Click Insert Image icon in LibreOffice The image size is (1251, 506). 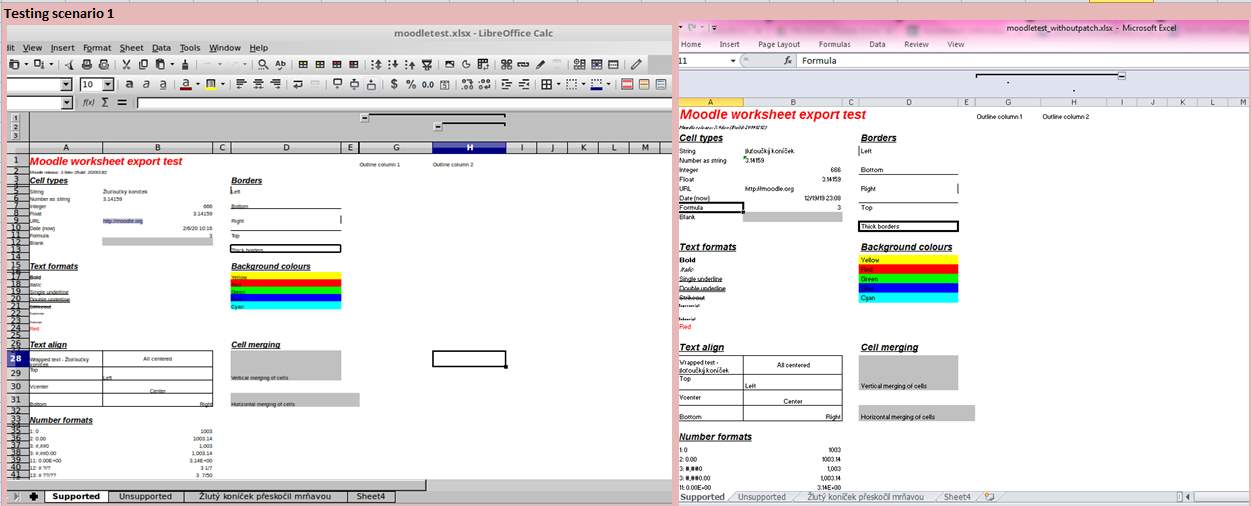pyautogui.click(x=449, y=64)
